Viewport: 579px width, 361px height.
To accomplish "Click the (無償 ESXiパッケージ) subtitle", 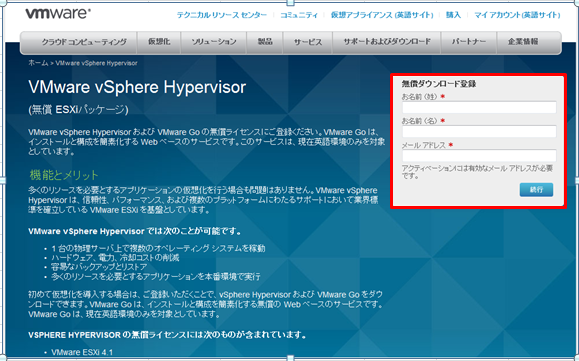I will [x=78, y=110].
